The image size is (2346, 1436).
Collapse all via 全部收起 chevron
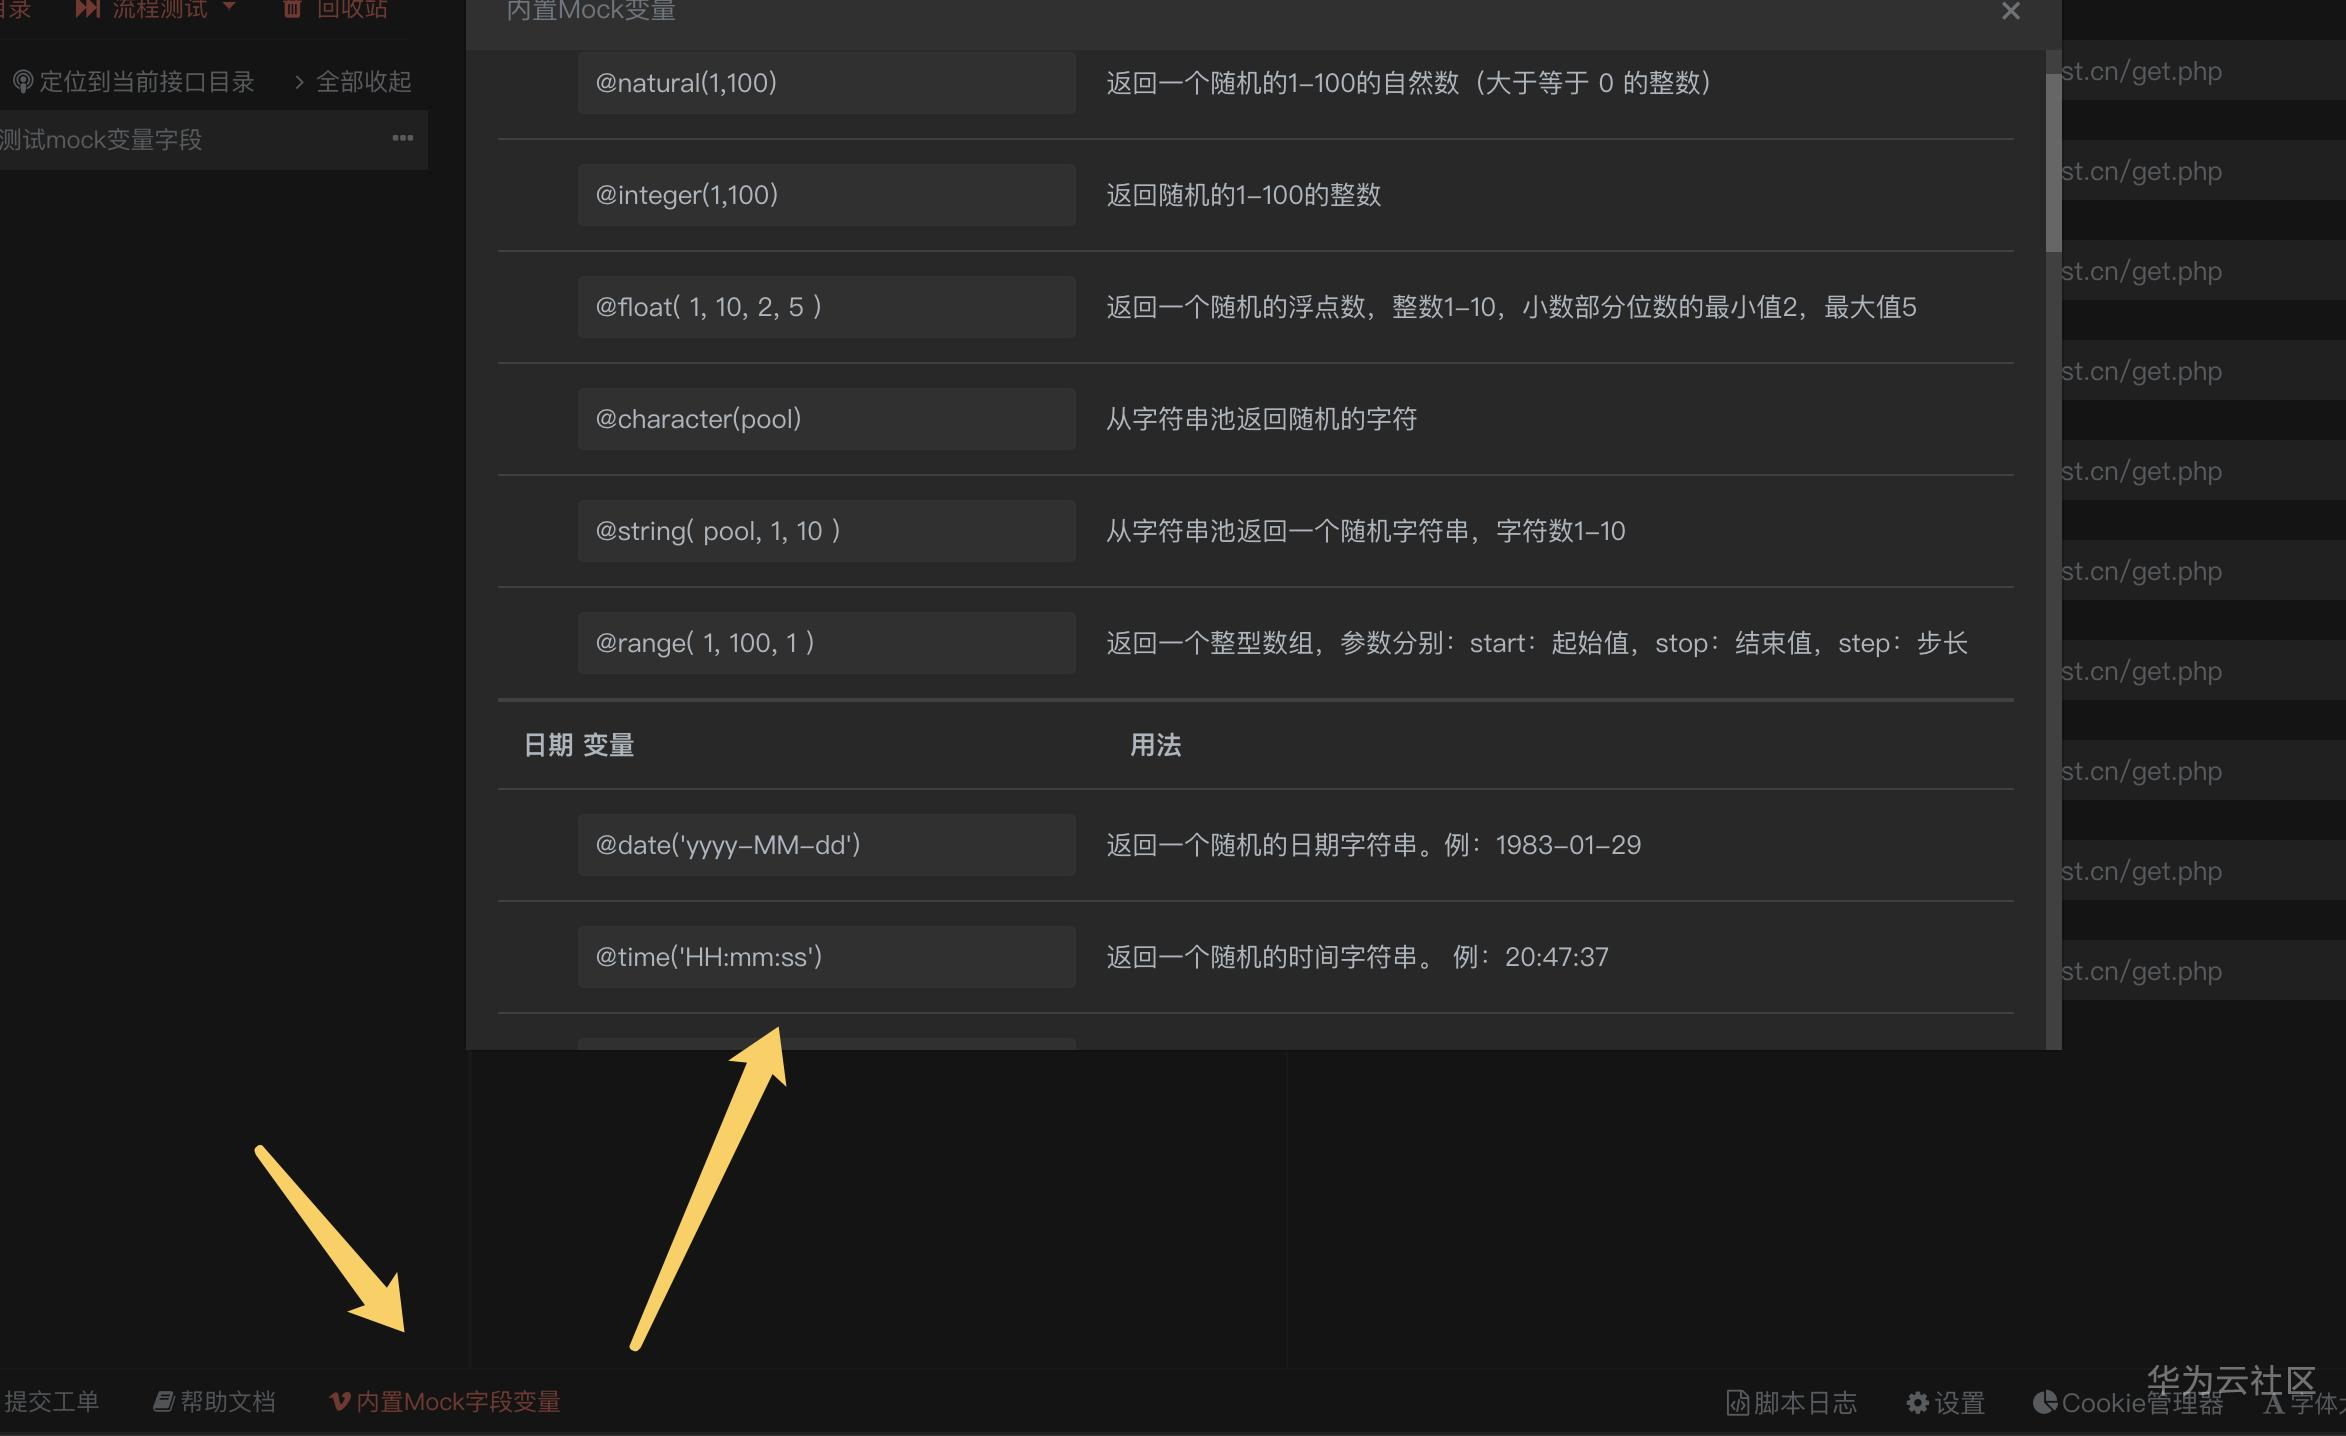tap(298, 82)
